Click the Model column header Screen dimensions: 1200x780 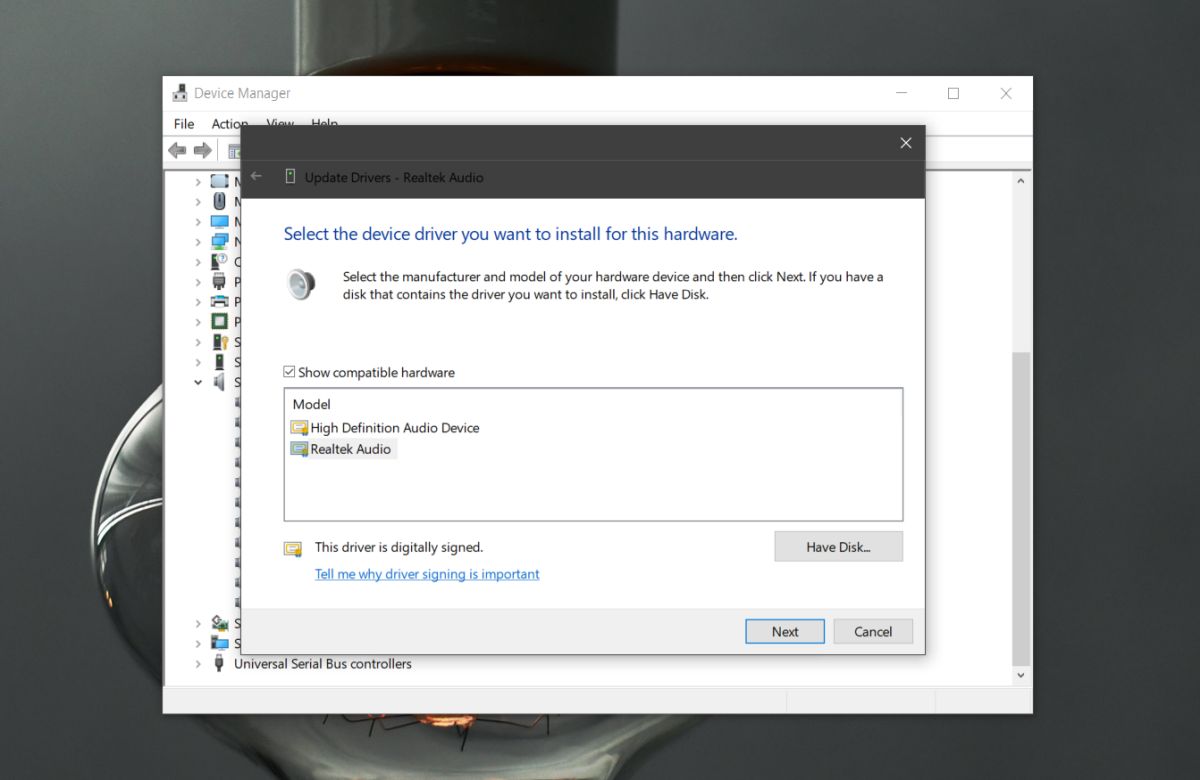[311, 404]
